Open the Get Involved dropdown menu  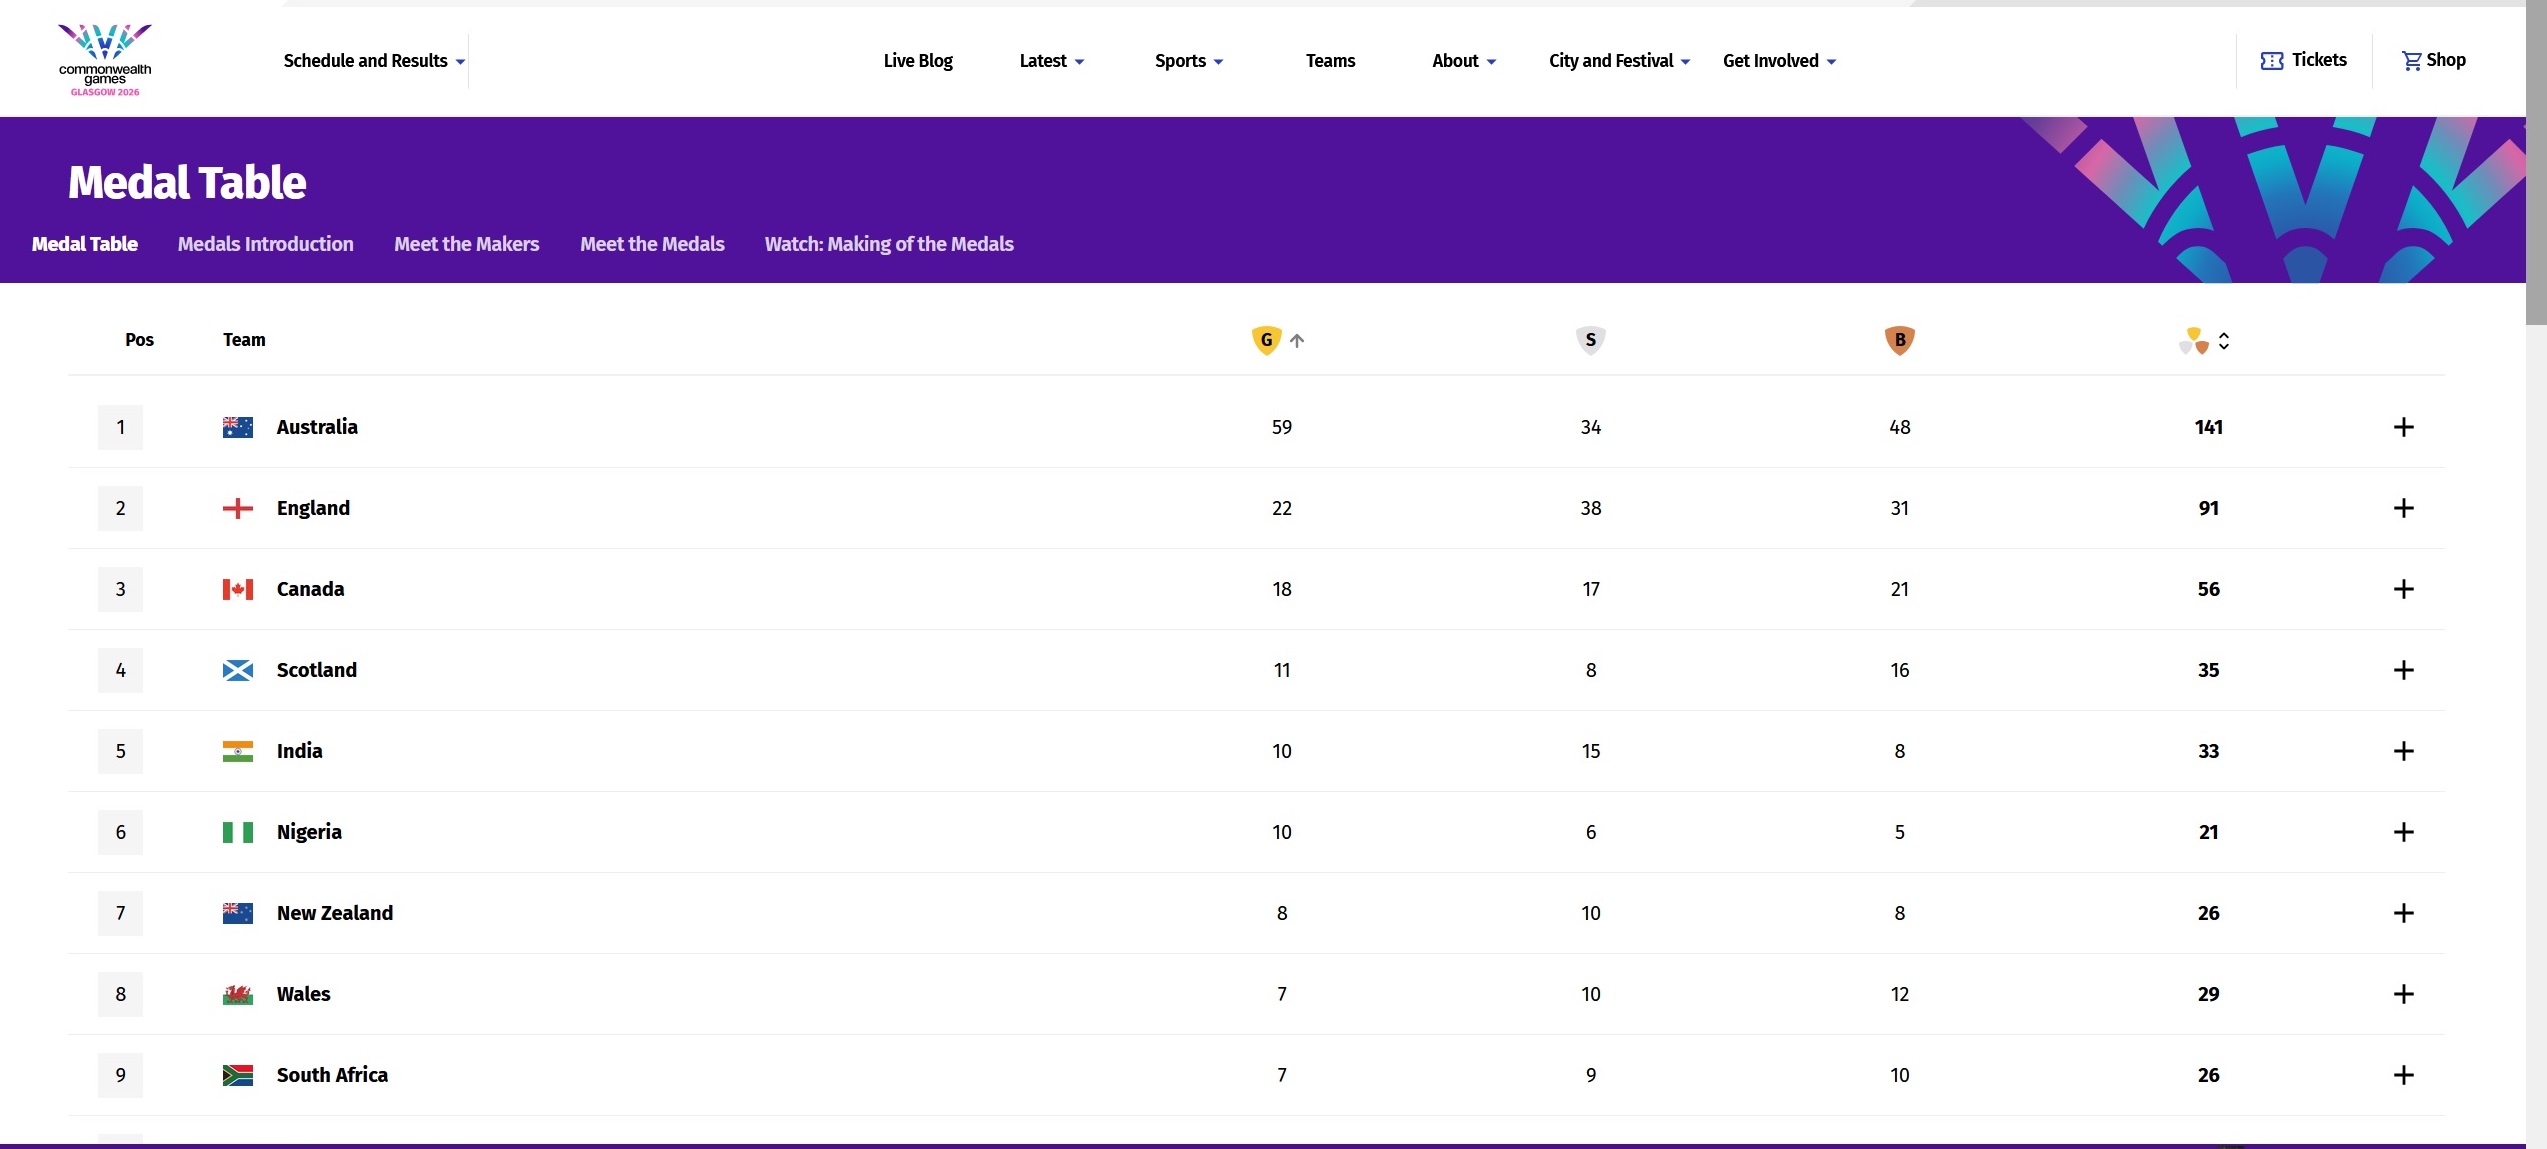pyautogui.click(x=1779, y=61)
